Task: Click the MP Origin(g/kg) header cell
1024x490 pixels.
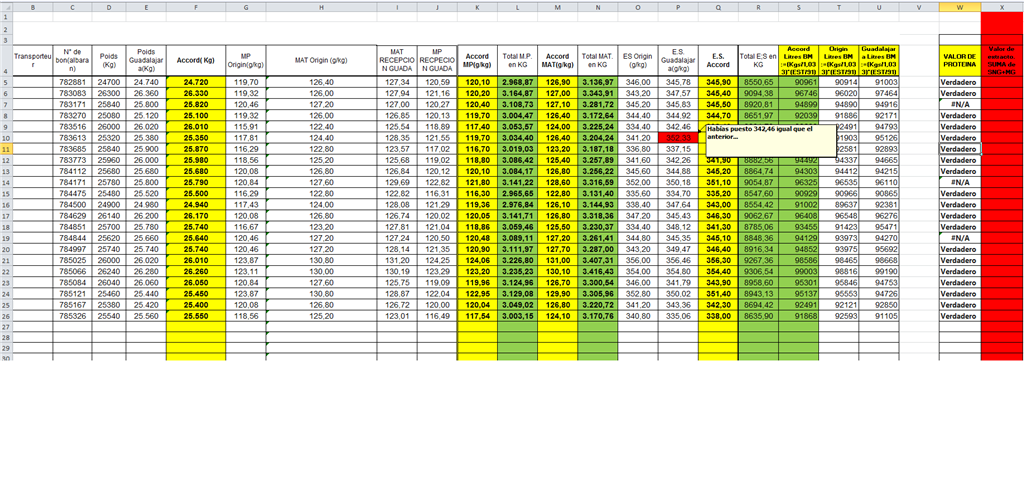Action: (x=246, y=61)
